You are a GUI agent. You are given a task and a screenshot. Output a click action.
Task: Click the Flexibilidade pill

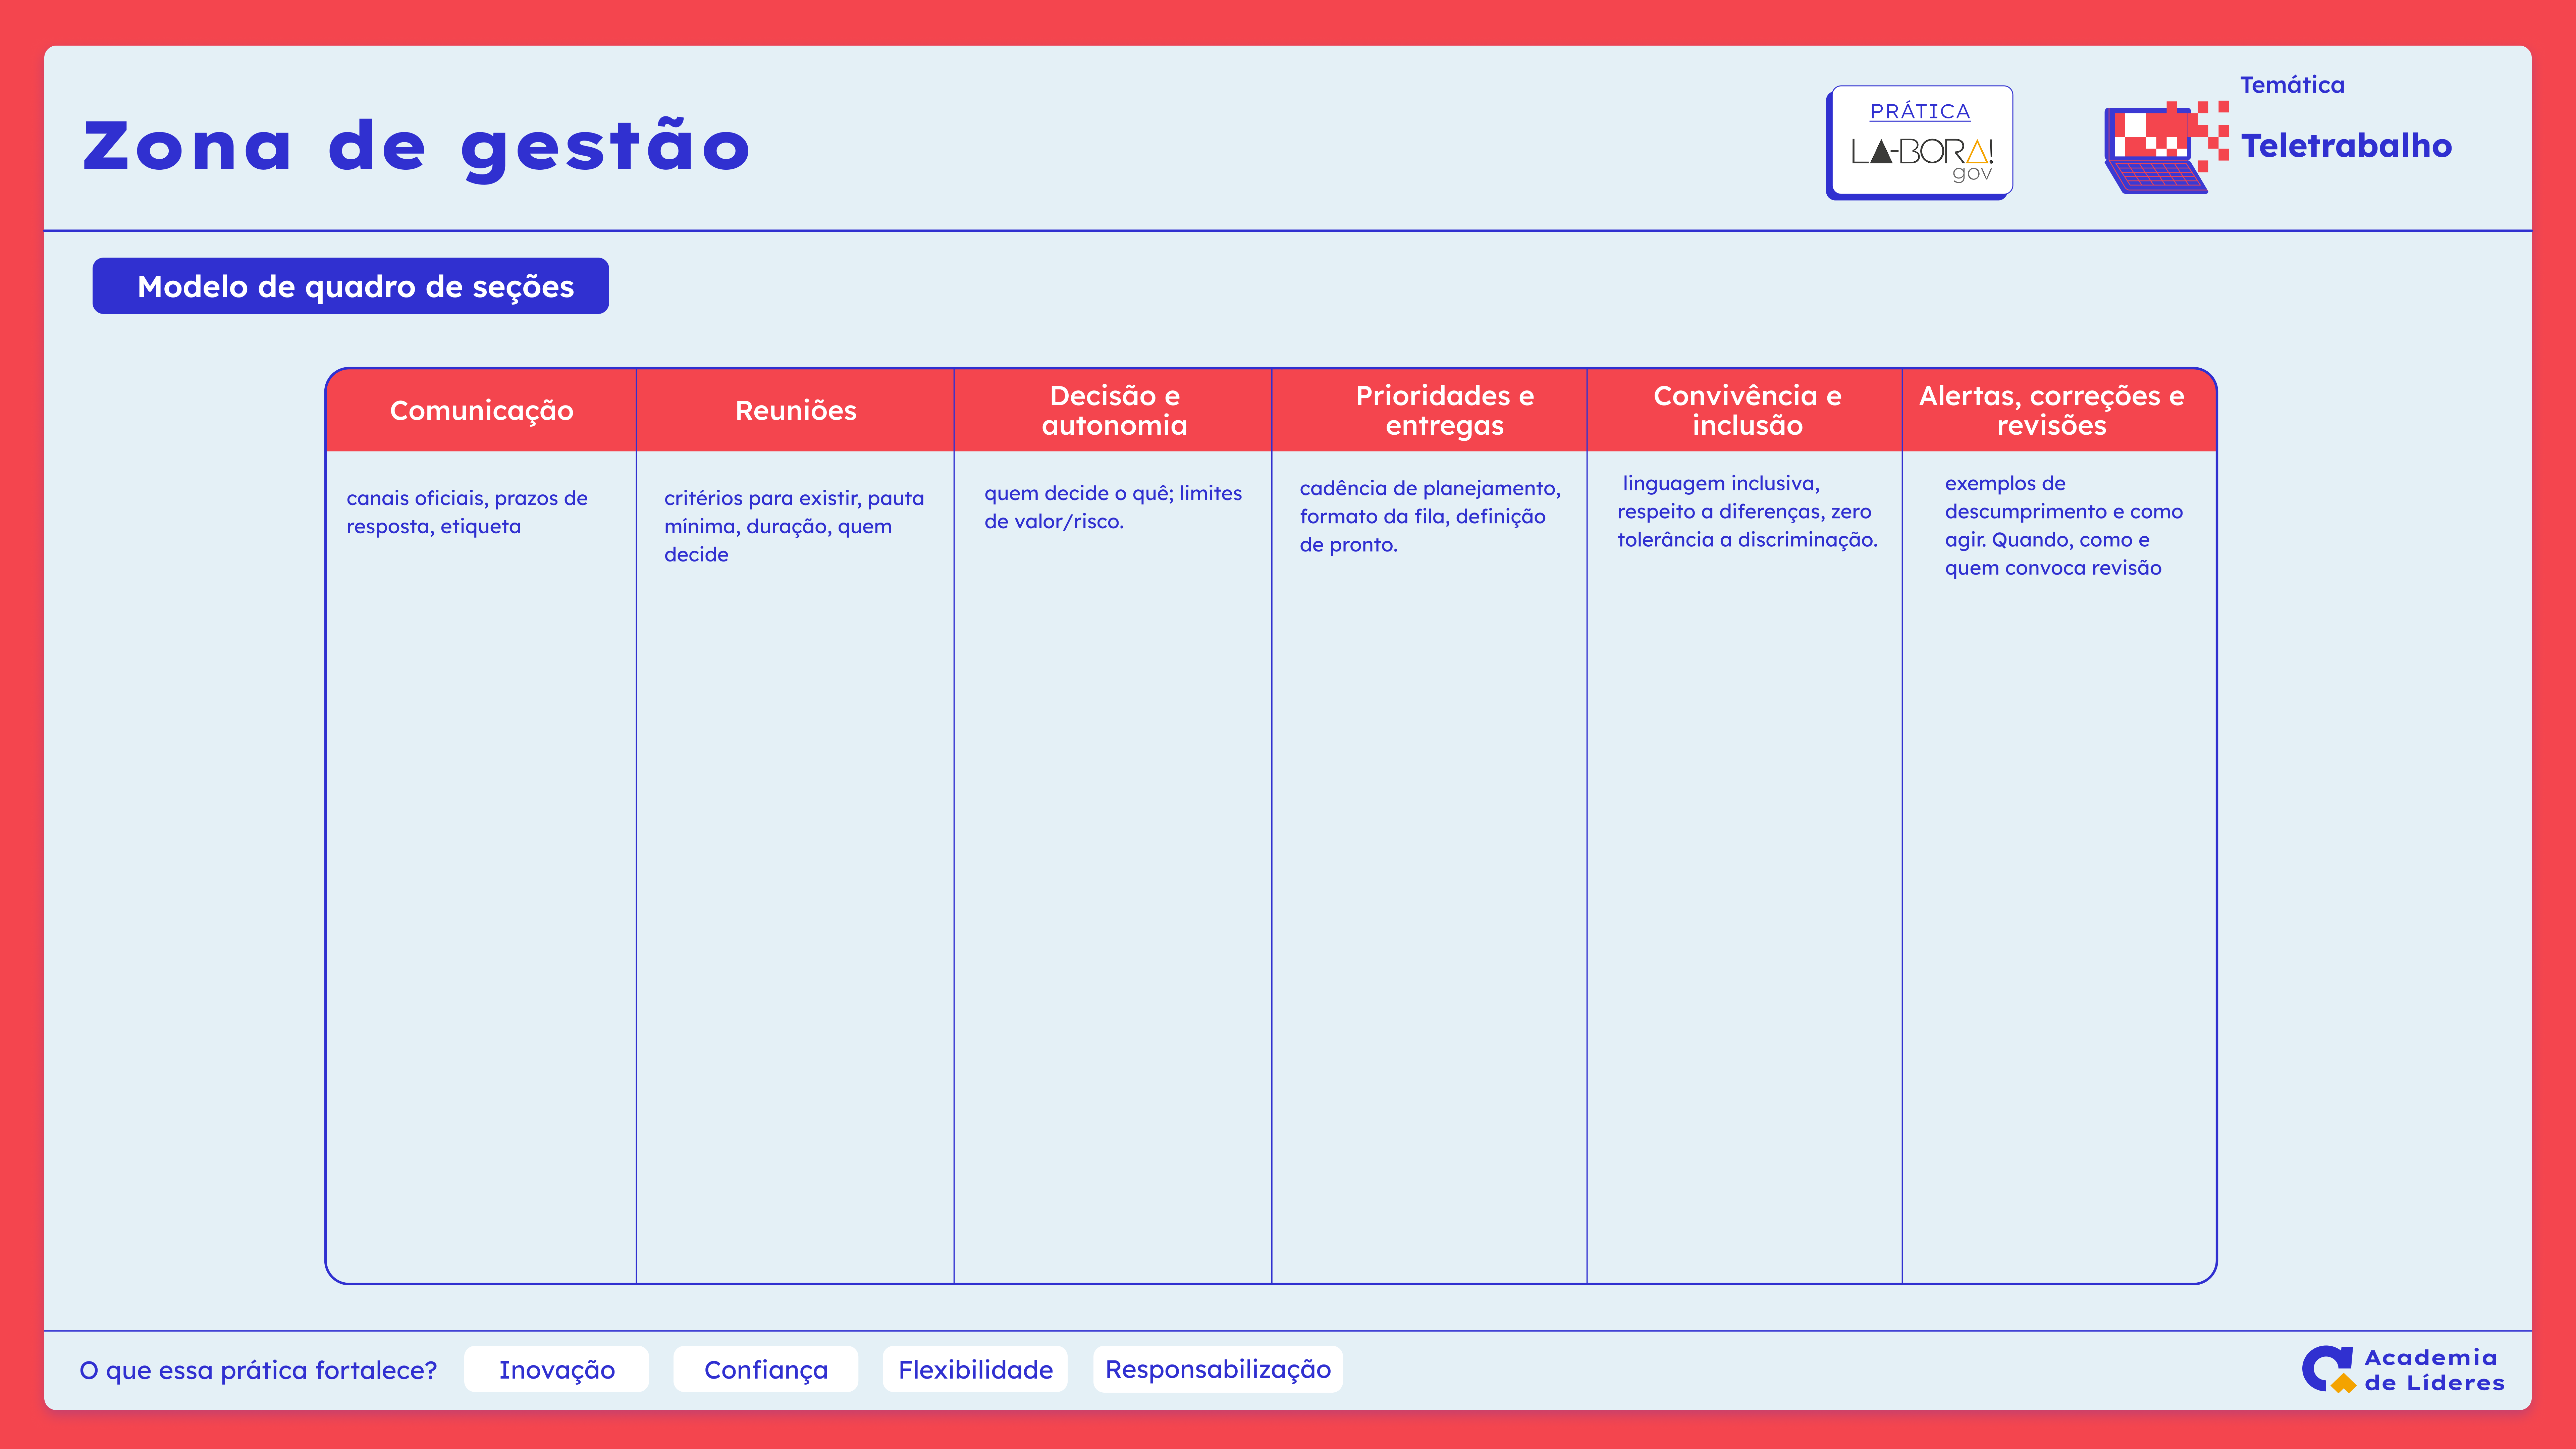tap(975, 1369)
